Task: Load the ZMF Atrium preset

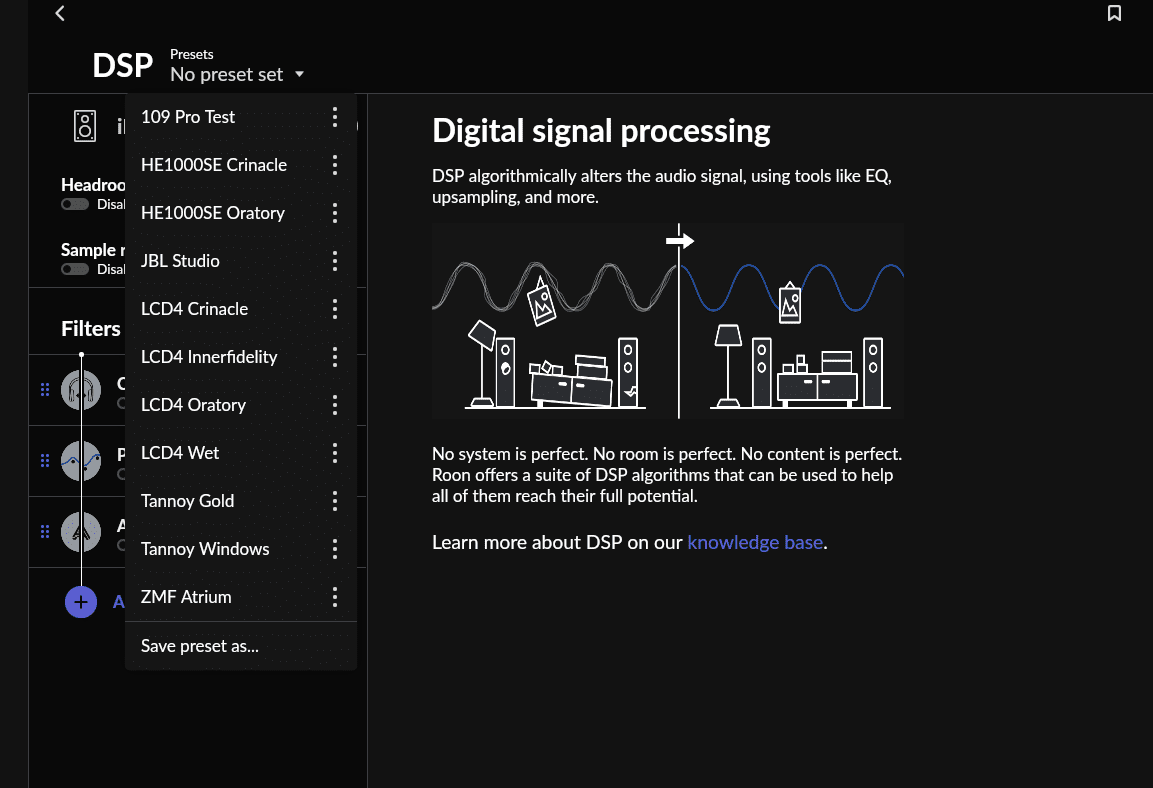Action: coord(185,597)
